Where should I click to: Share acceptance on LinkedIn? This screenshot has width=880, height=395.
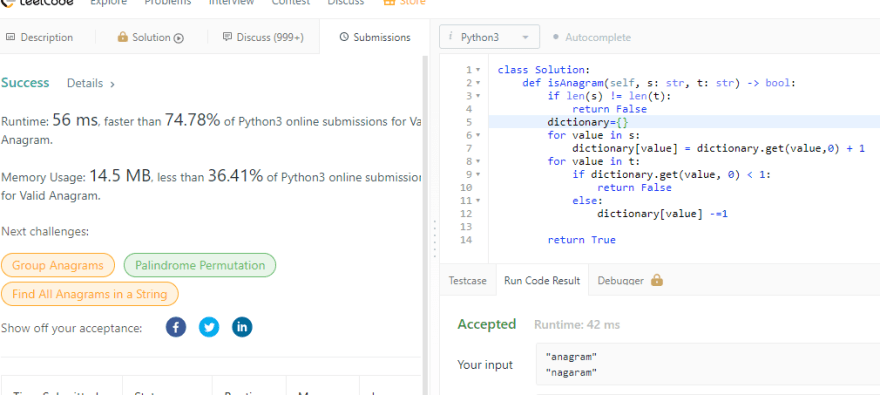tap(242, 327)
